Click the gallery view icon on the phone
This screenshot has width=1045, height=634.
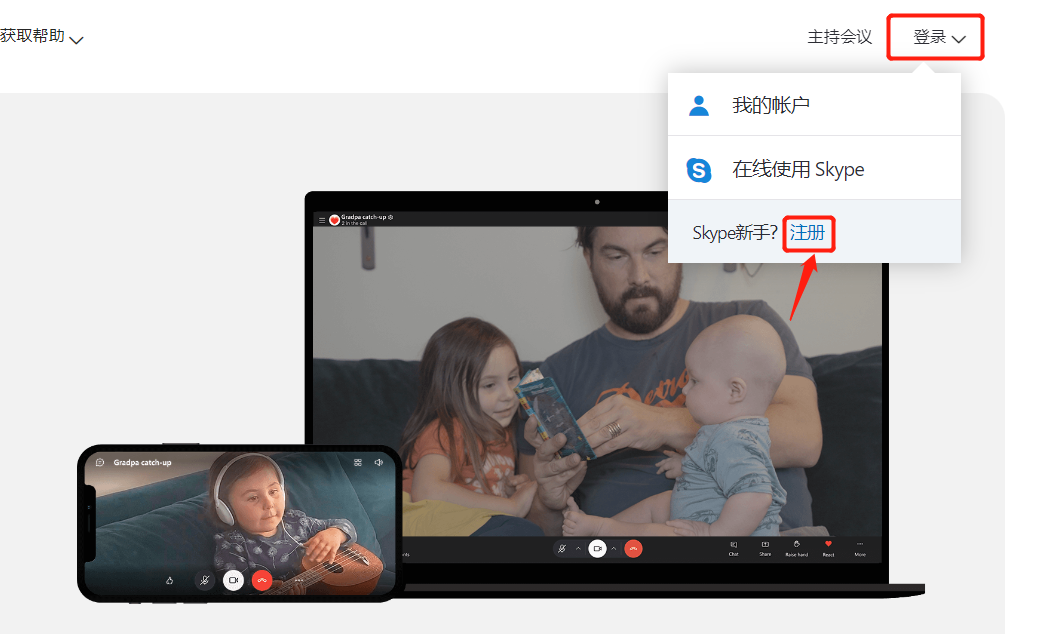click(357, 462)
